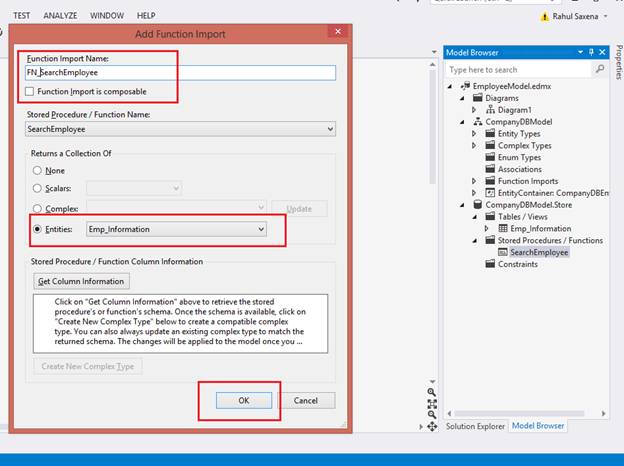Image resolution: width=624 pixels, height=466 pixels.
Task: Click the search magnifier icon in Model Browser
Action: coord(600,69)
